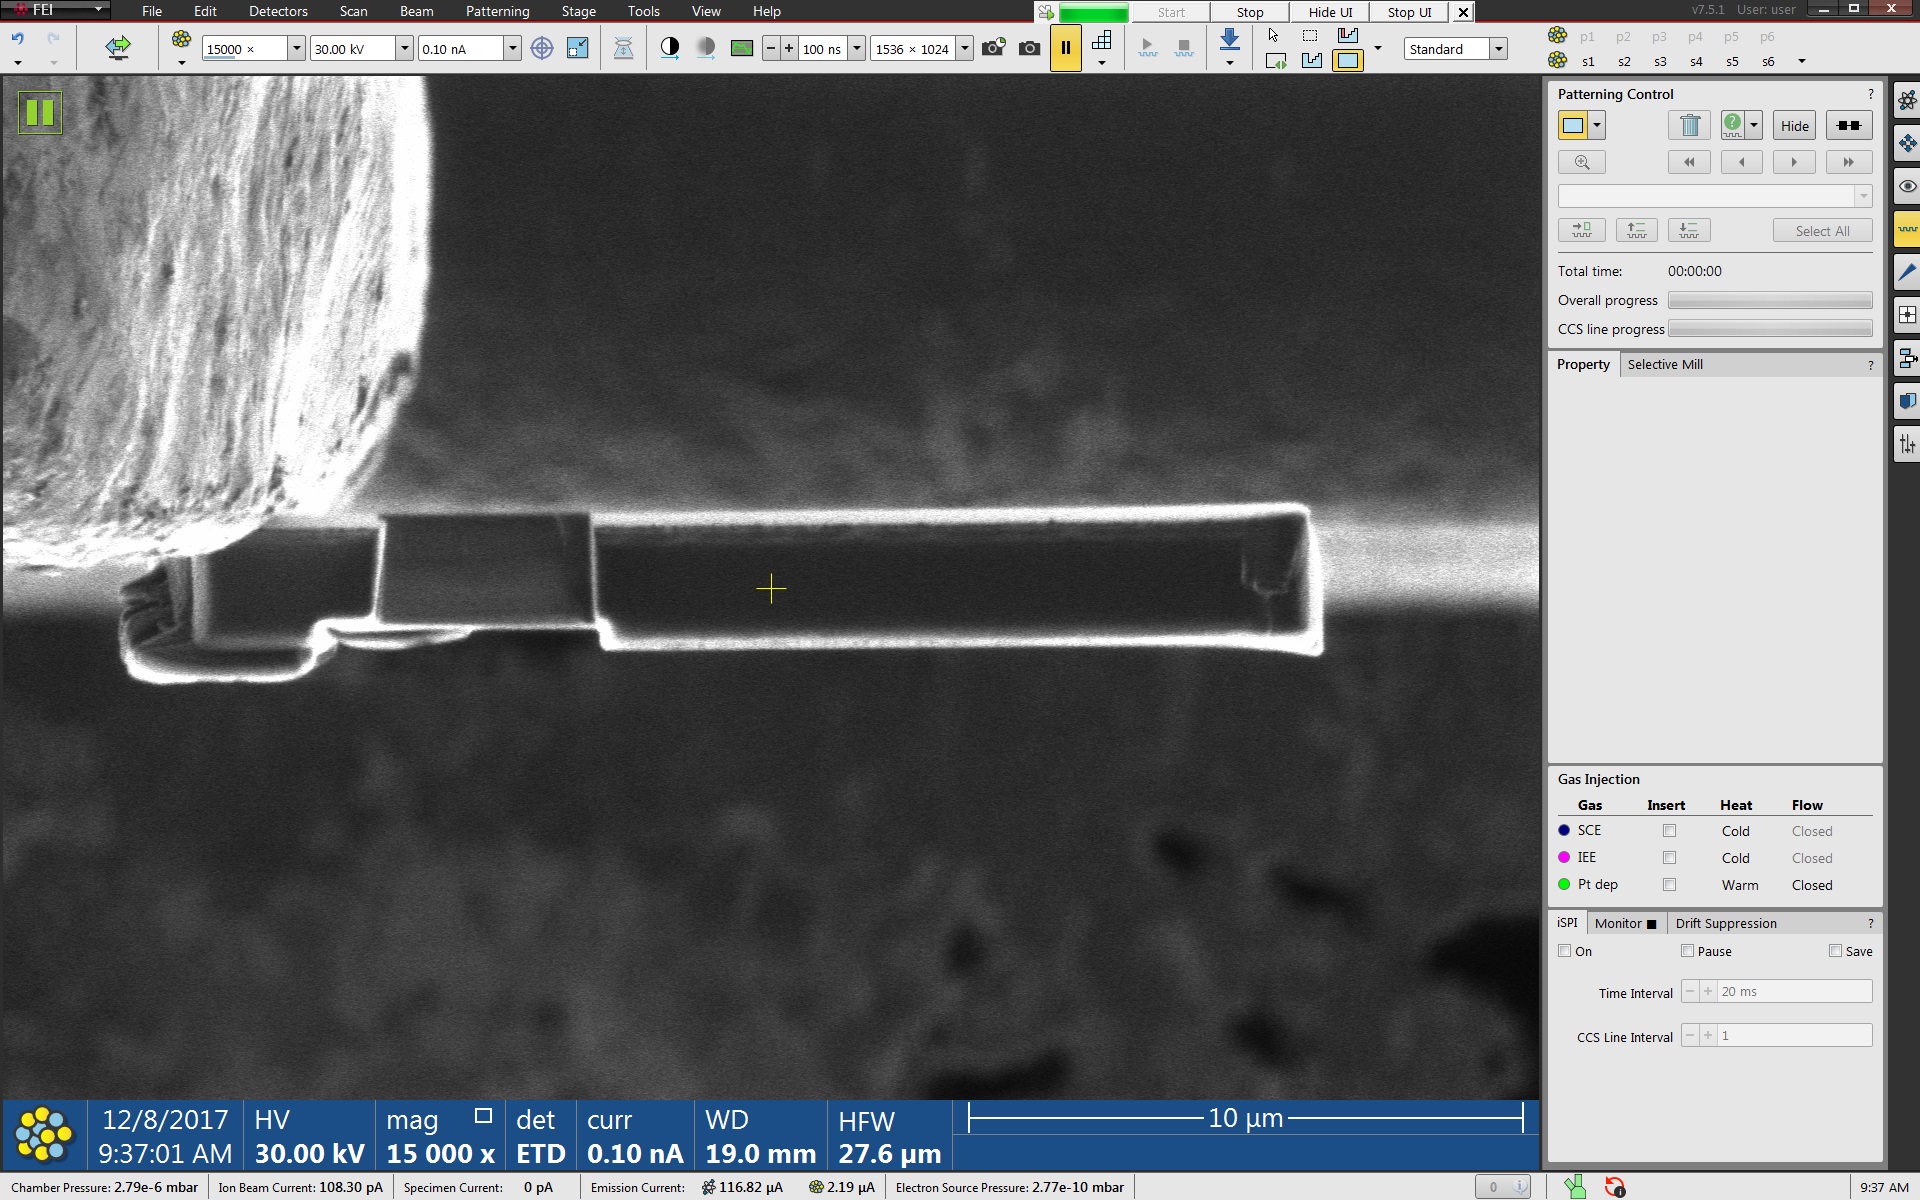Open the Standard mode dropdown
The height and width of the screenshot is (1200, 1920).
pos(1498,48)
